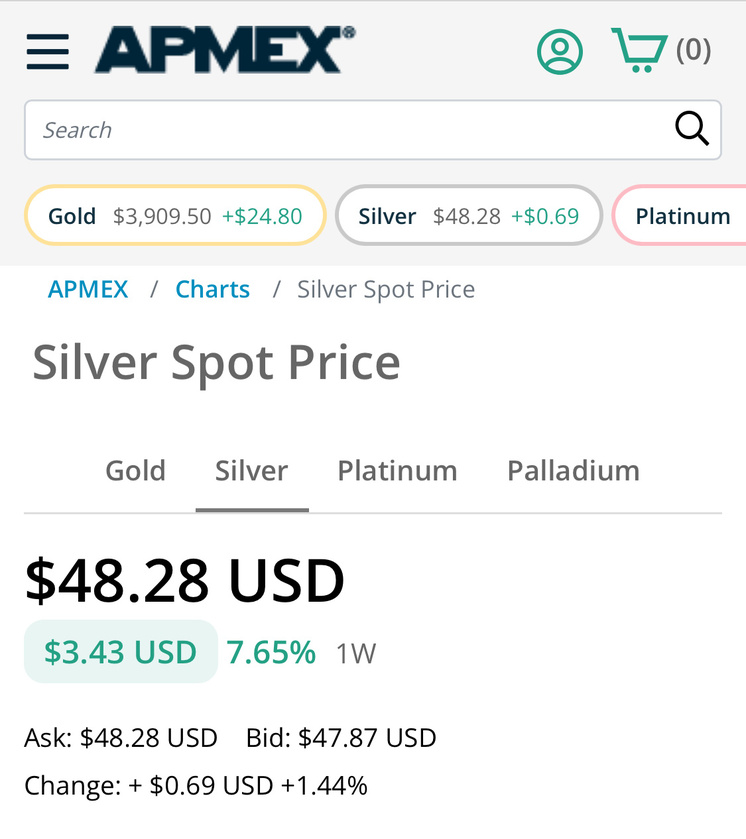This screenshot has width=746, height=839.
Task: Click the $48.28 USD price heading
Action: click(185, 580)
